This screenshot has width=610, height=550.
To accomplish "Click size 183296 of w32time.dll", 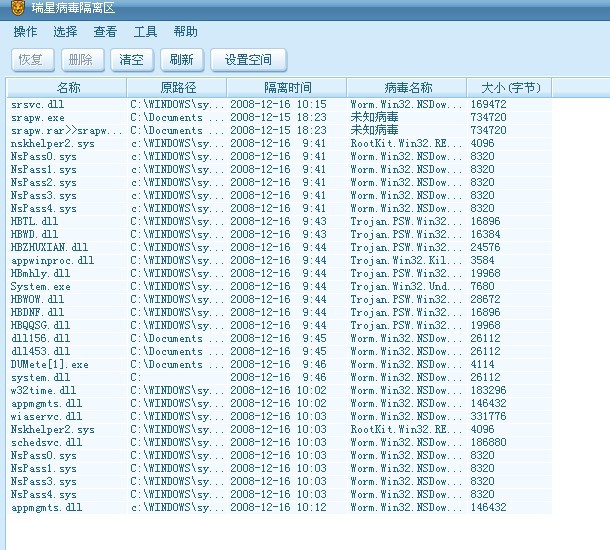I will coord(488,390).
